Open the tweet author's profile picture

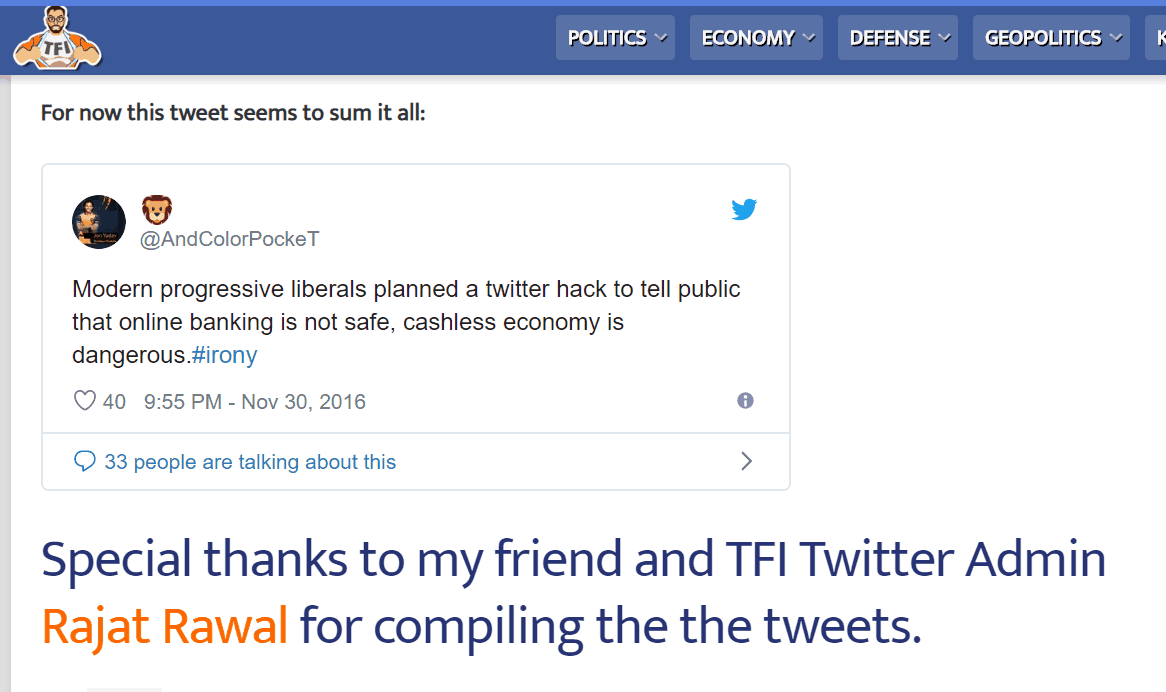coord(99,222)
